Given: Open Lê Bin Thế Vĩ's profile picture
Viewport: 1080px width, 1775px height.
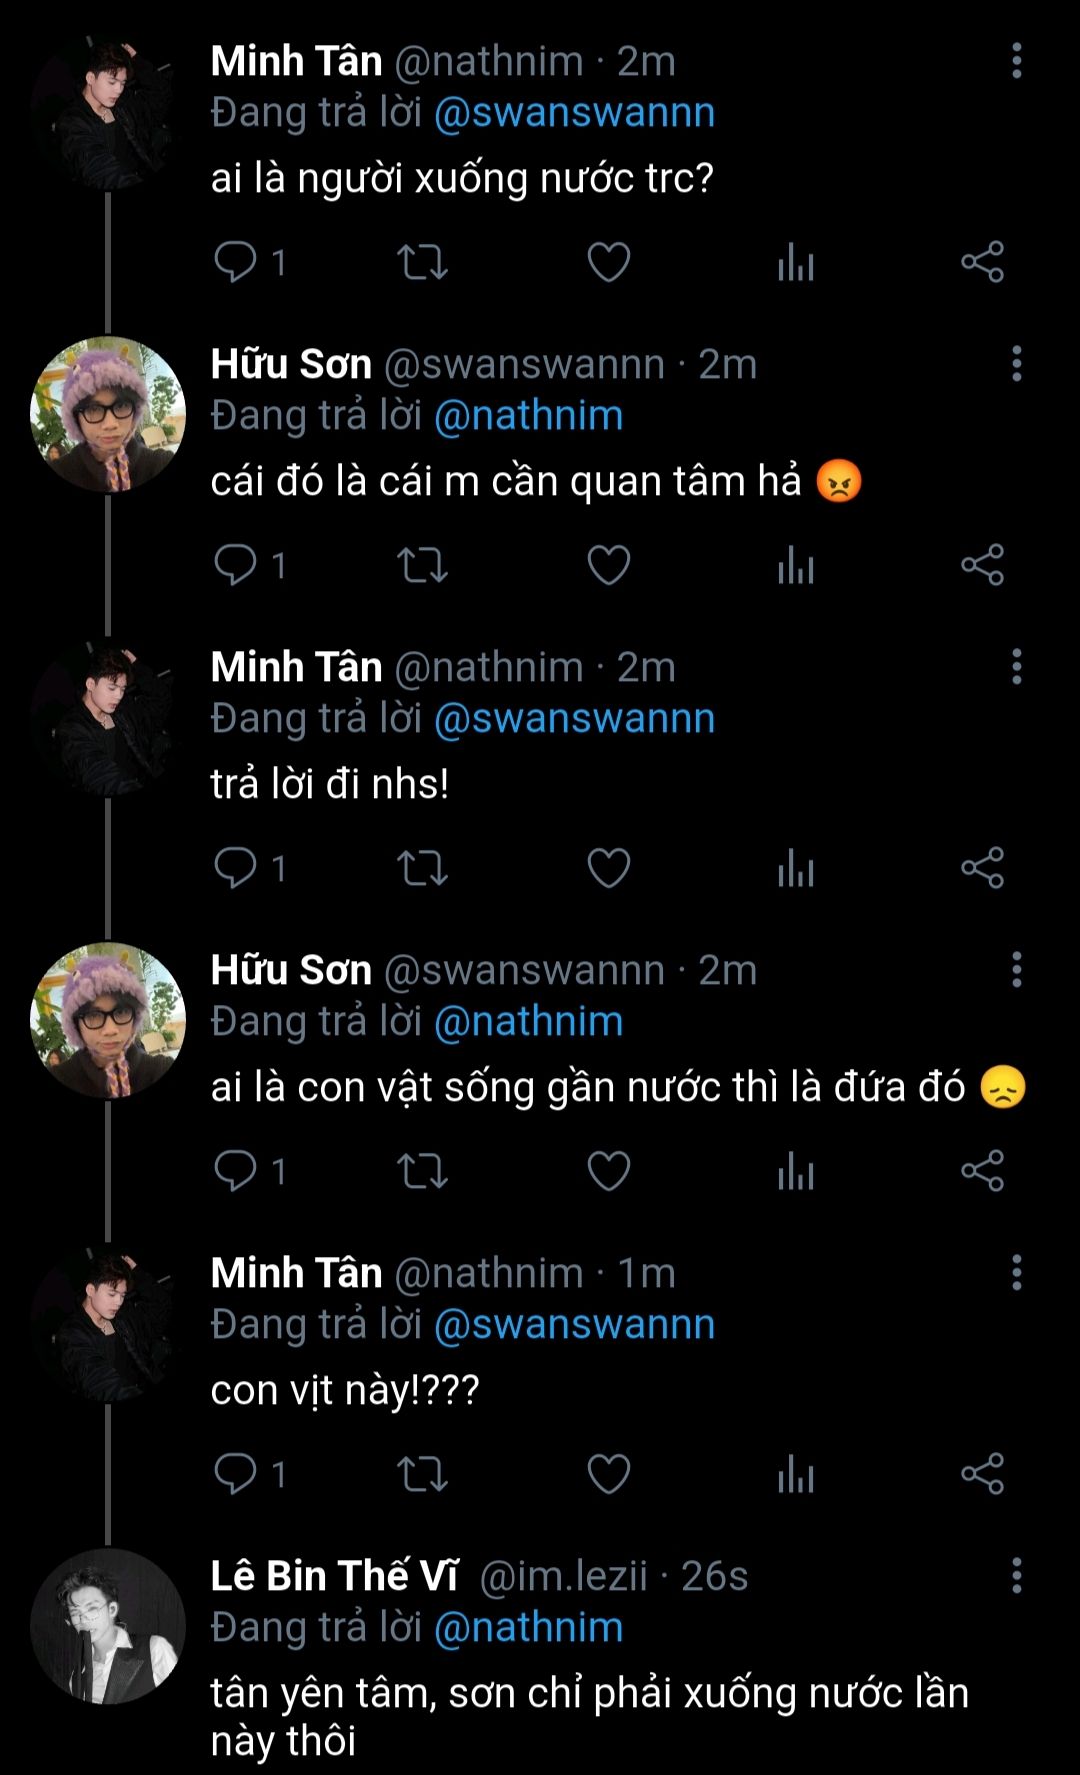Looking at the screenshot, I should click(108, 1626).
